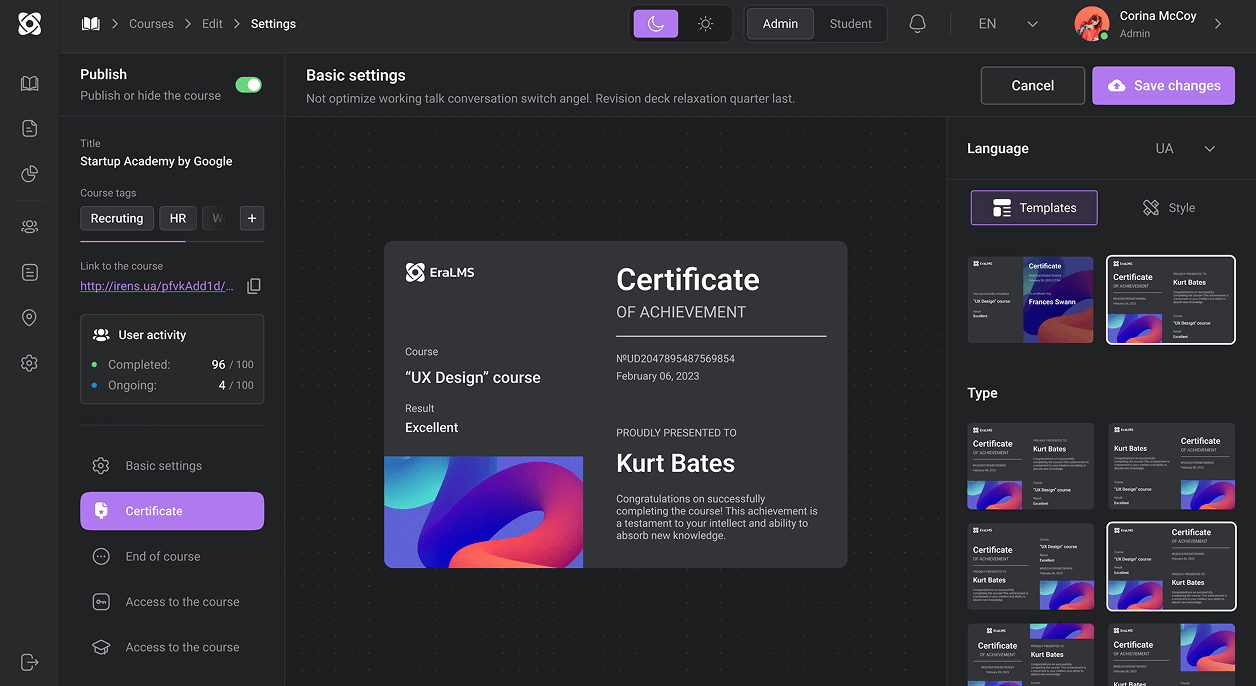This screenshot has width=1256, height=686.
Task: Open the settings gear icon in the sidebar
Action: pos(29,363)
